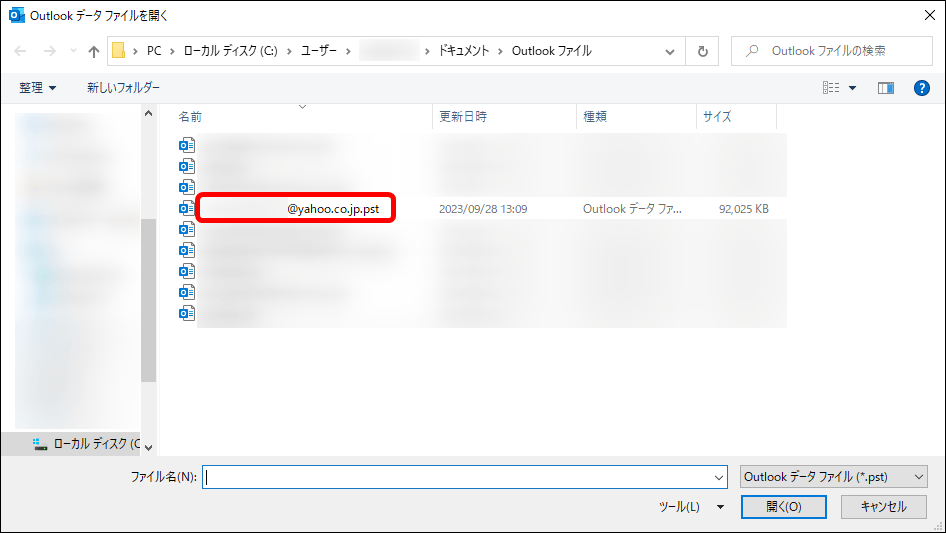The width and height of the screenshot is (946, 533).
Task: Click 新しいフォルダー button
Action: click(x=124, y=88)
